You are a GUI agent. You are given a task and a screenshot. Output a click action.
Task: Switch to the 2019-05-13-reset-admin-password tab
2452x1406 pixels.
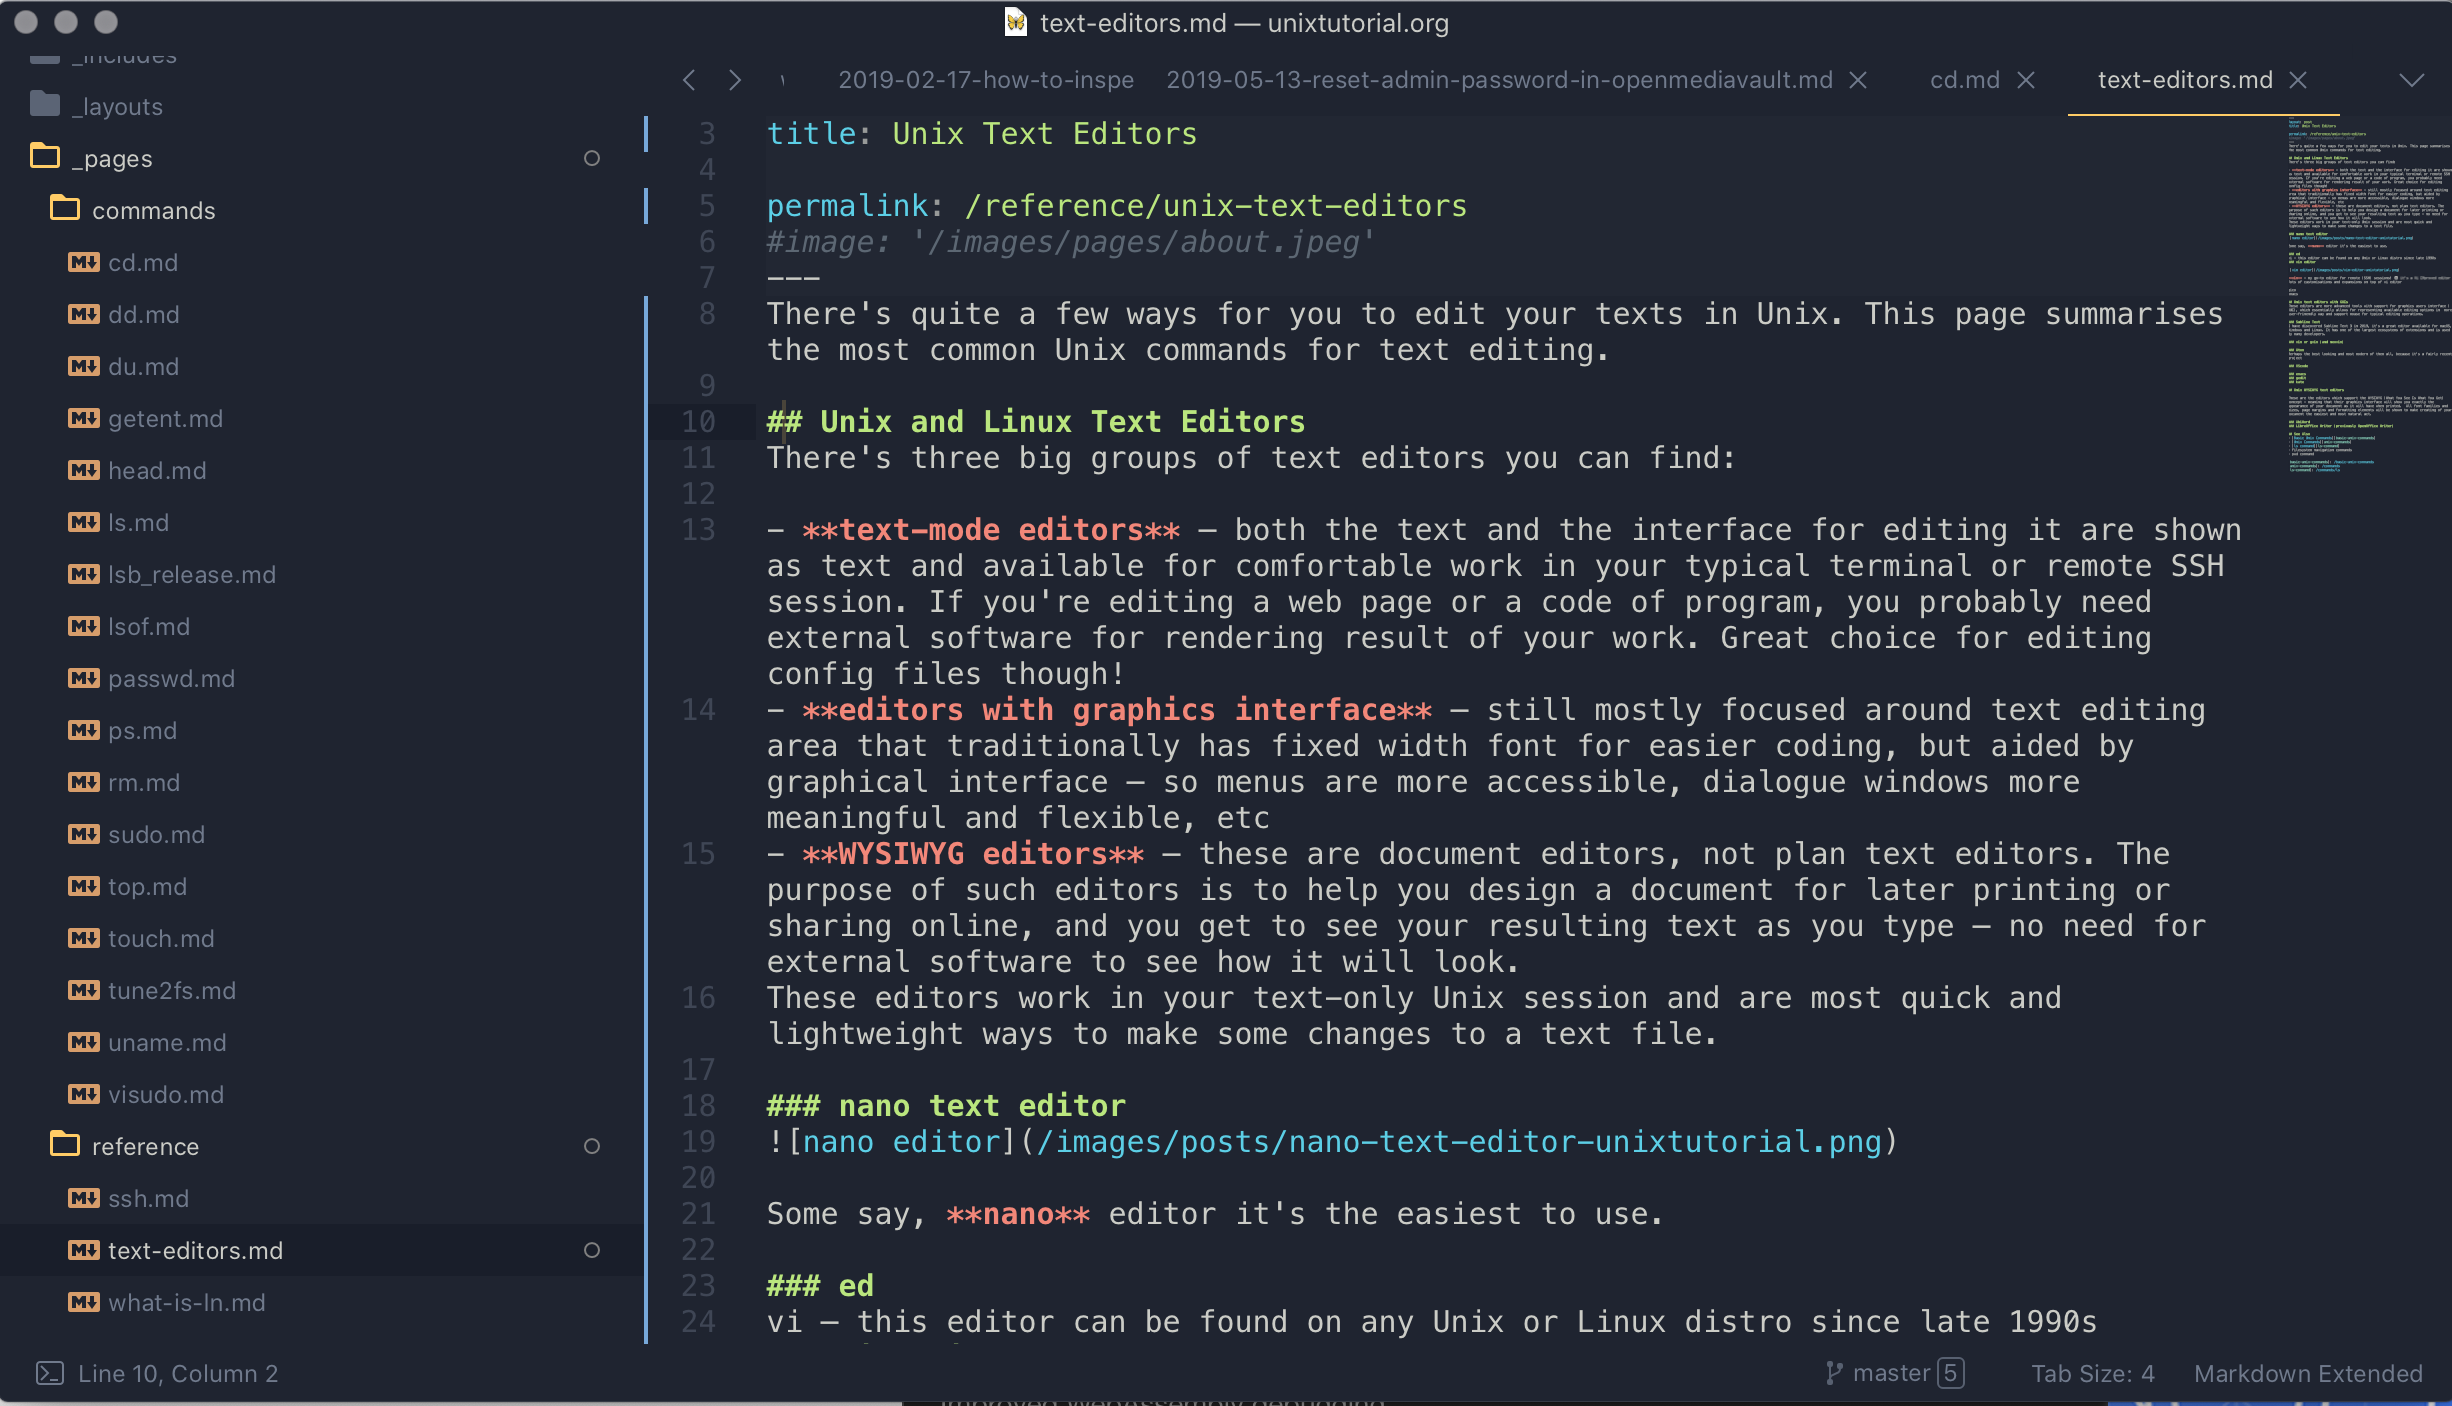[x=1498, y=80]
